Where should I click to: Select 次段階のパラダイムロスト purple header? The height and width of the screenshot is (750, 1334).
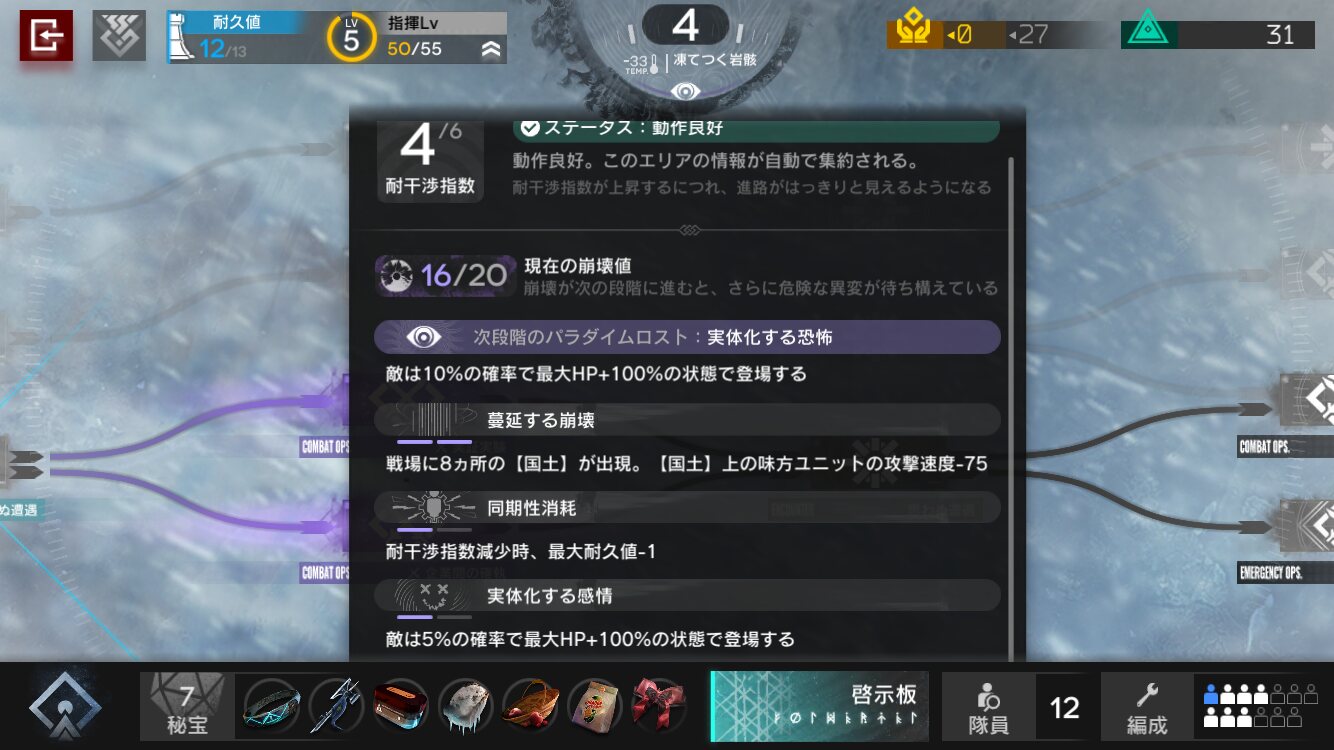coord(687,337)
